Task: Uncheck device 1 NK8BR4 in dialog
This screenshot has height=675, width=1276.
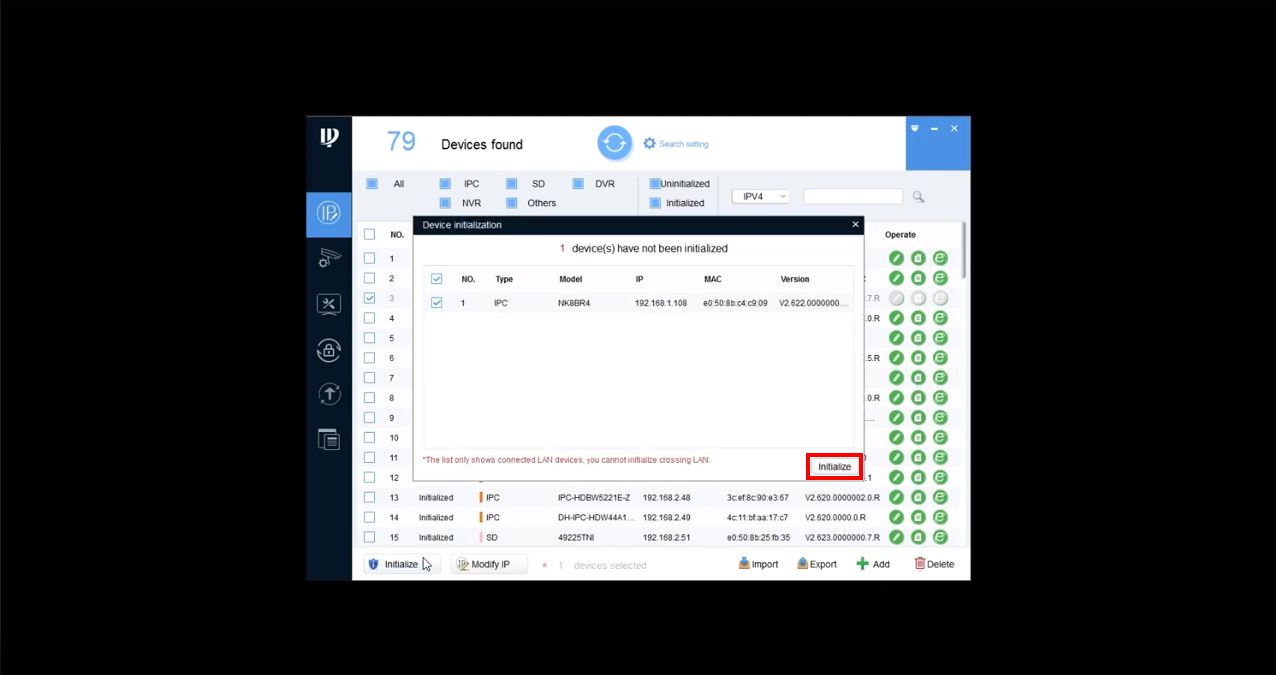Action: [436, 302]
